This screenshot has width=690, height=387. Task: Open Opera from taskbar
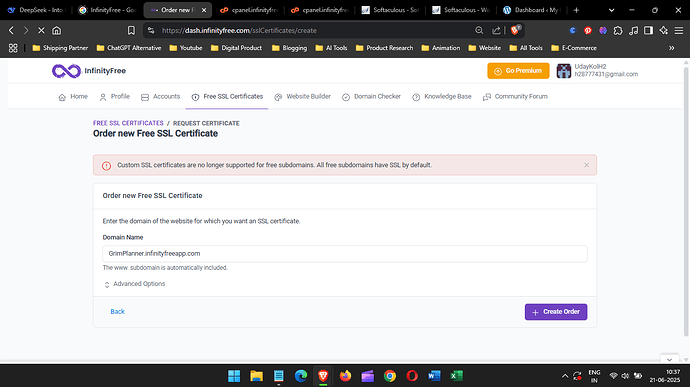coord(412,376)
